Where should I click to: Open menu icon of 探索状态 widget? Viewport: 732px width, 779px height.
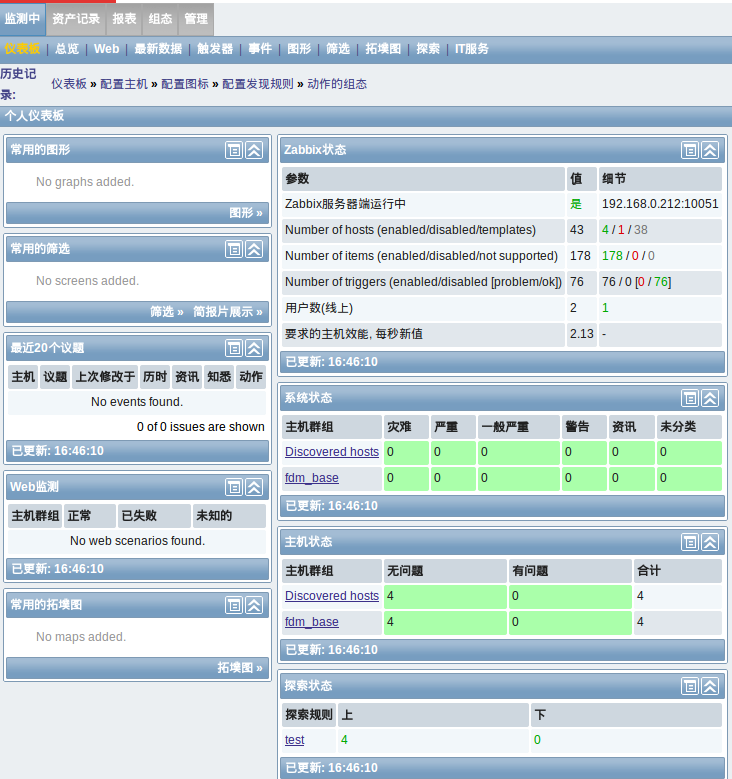(x=690, y=686)
